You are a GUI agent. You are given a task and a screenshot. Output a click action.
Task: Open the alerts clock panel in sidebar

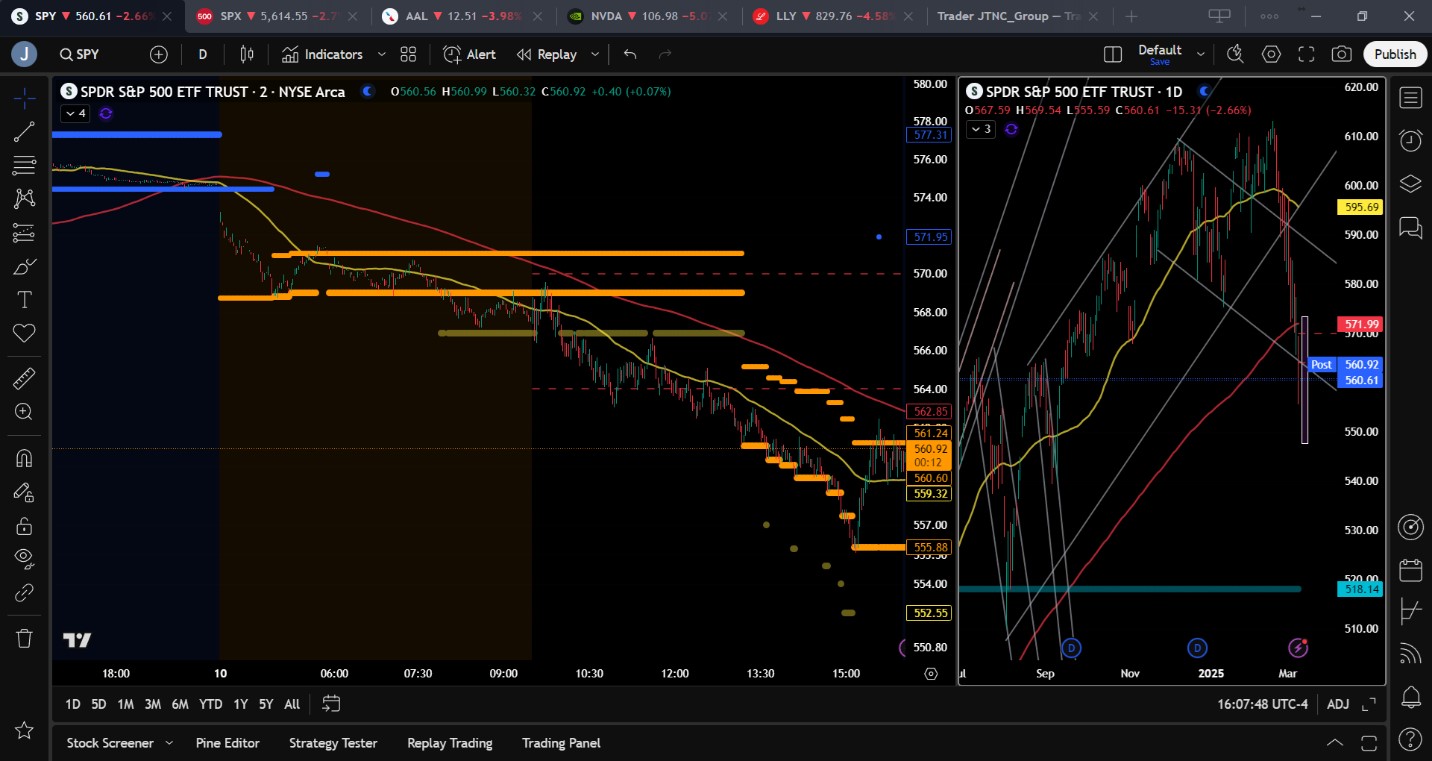(1411, 140)
